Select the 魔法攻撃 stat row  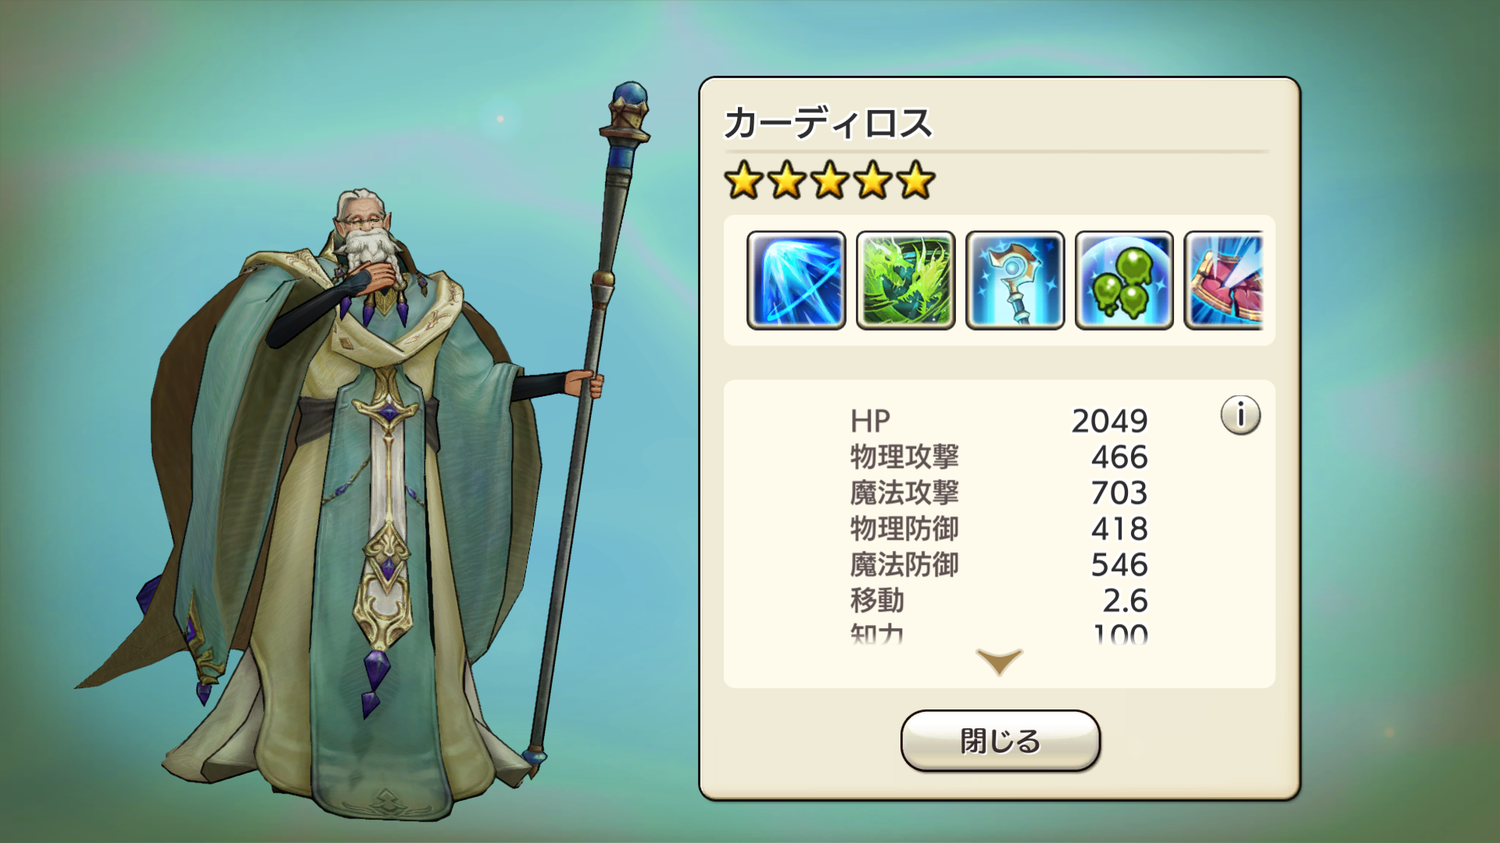pyautogui.click(x=999, y=493)
